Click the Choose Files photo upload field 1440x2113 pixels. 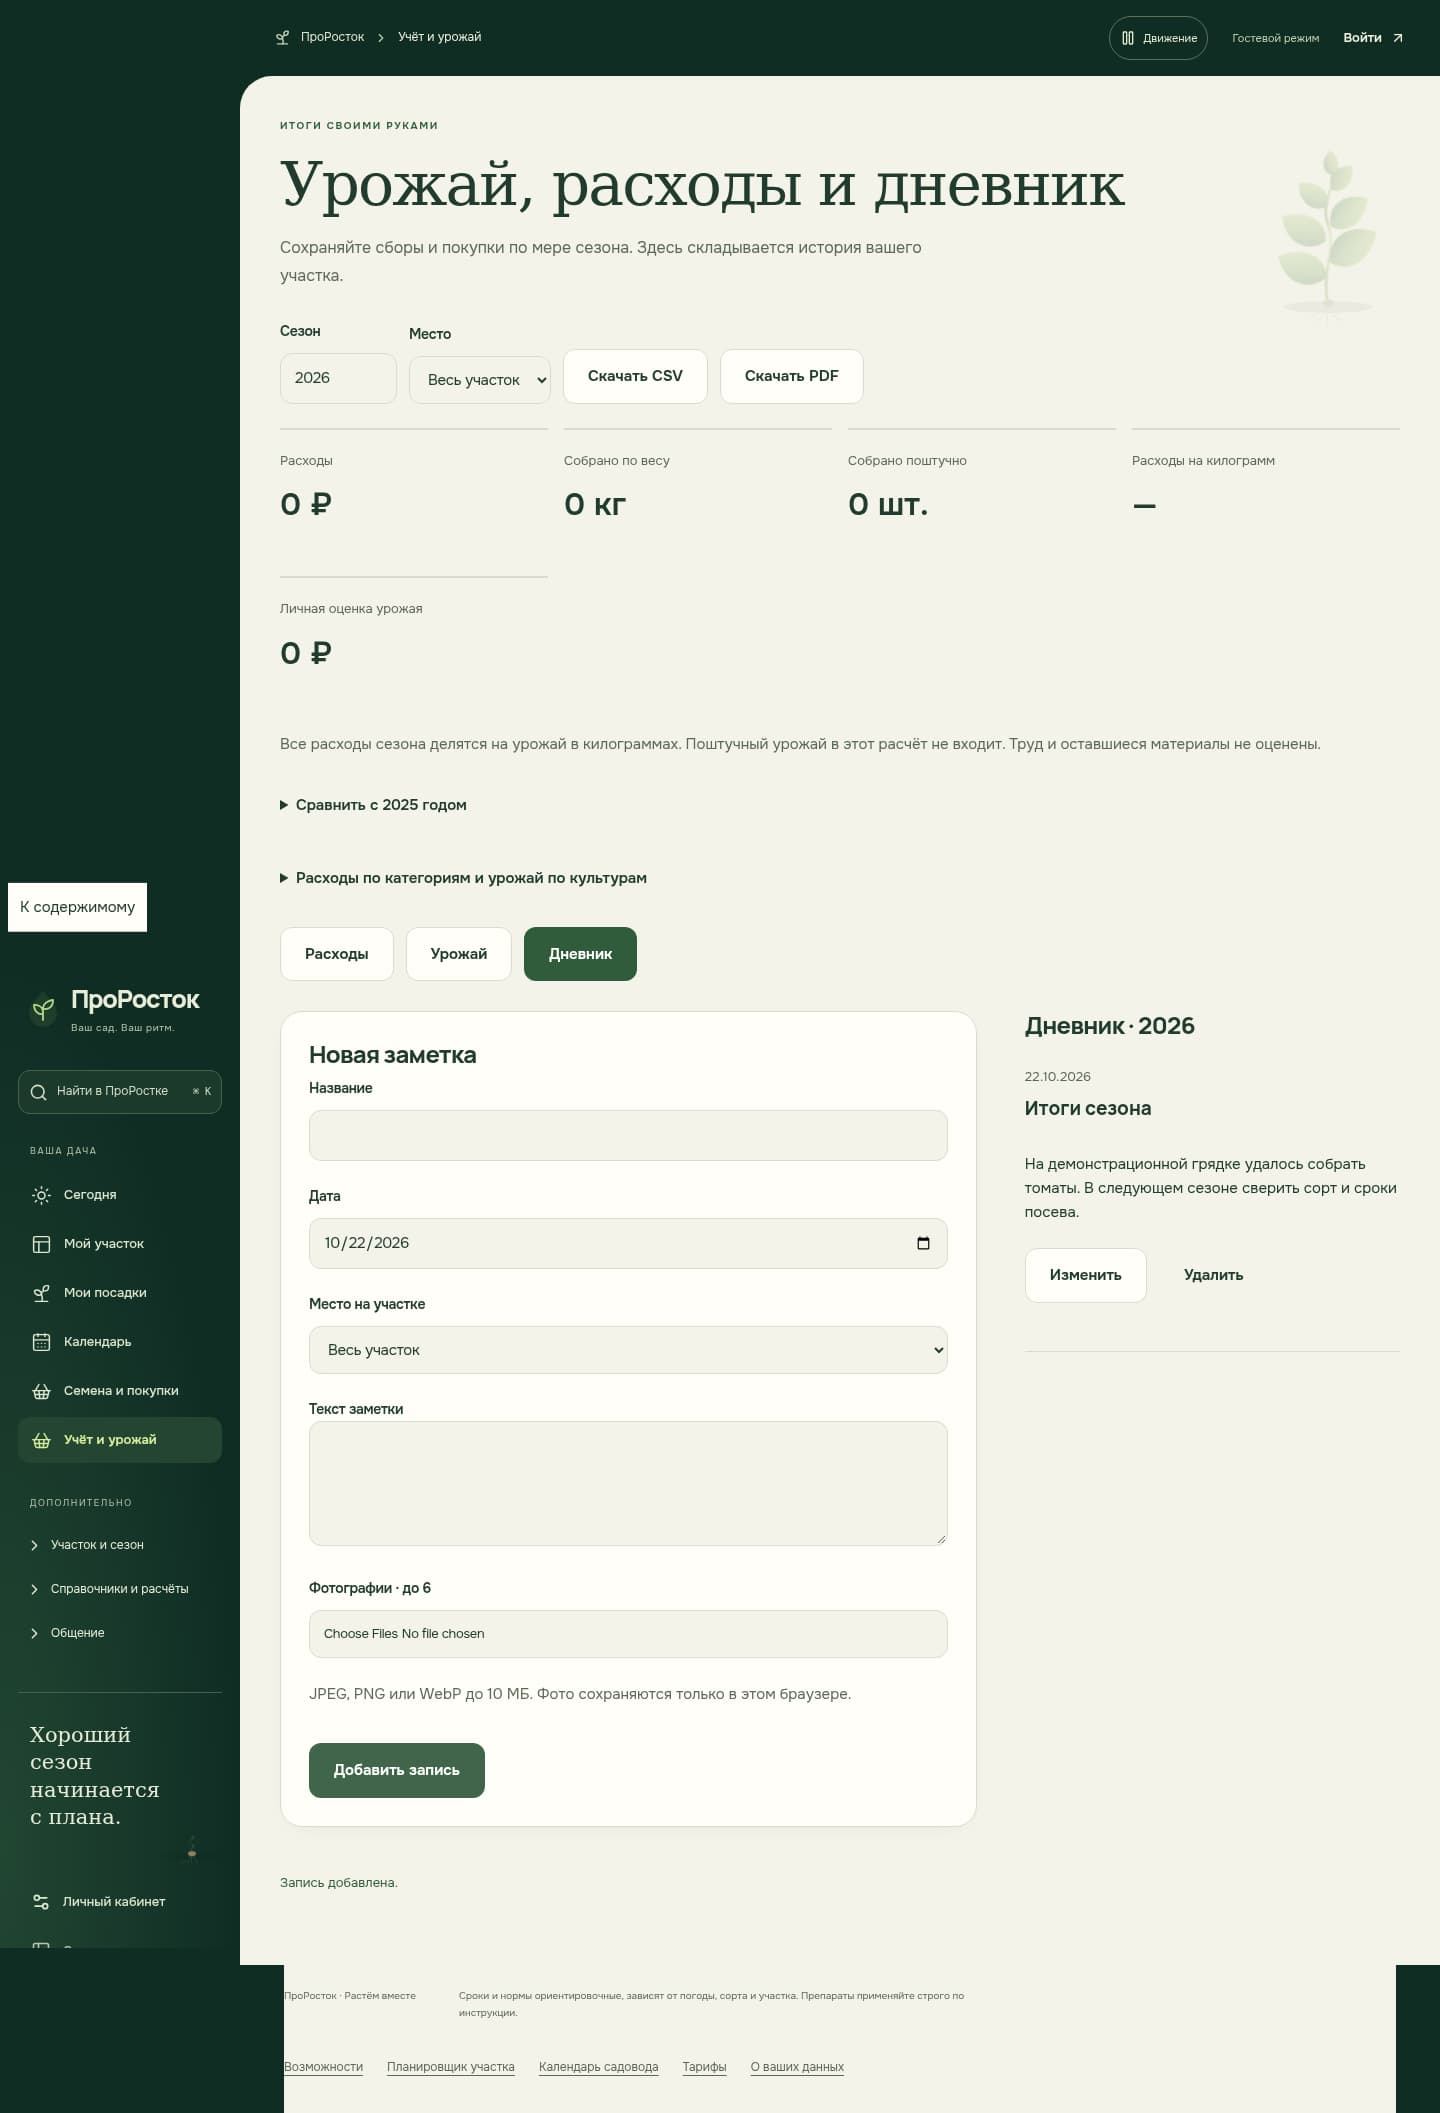[x=628, y=1634]
